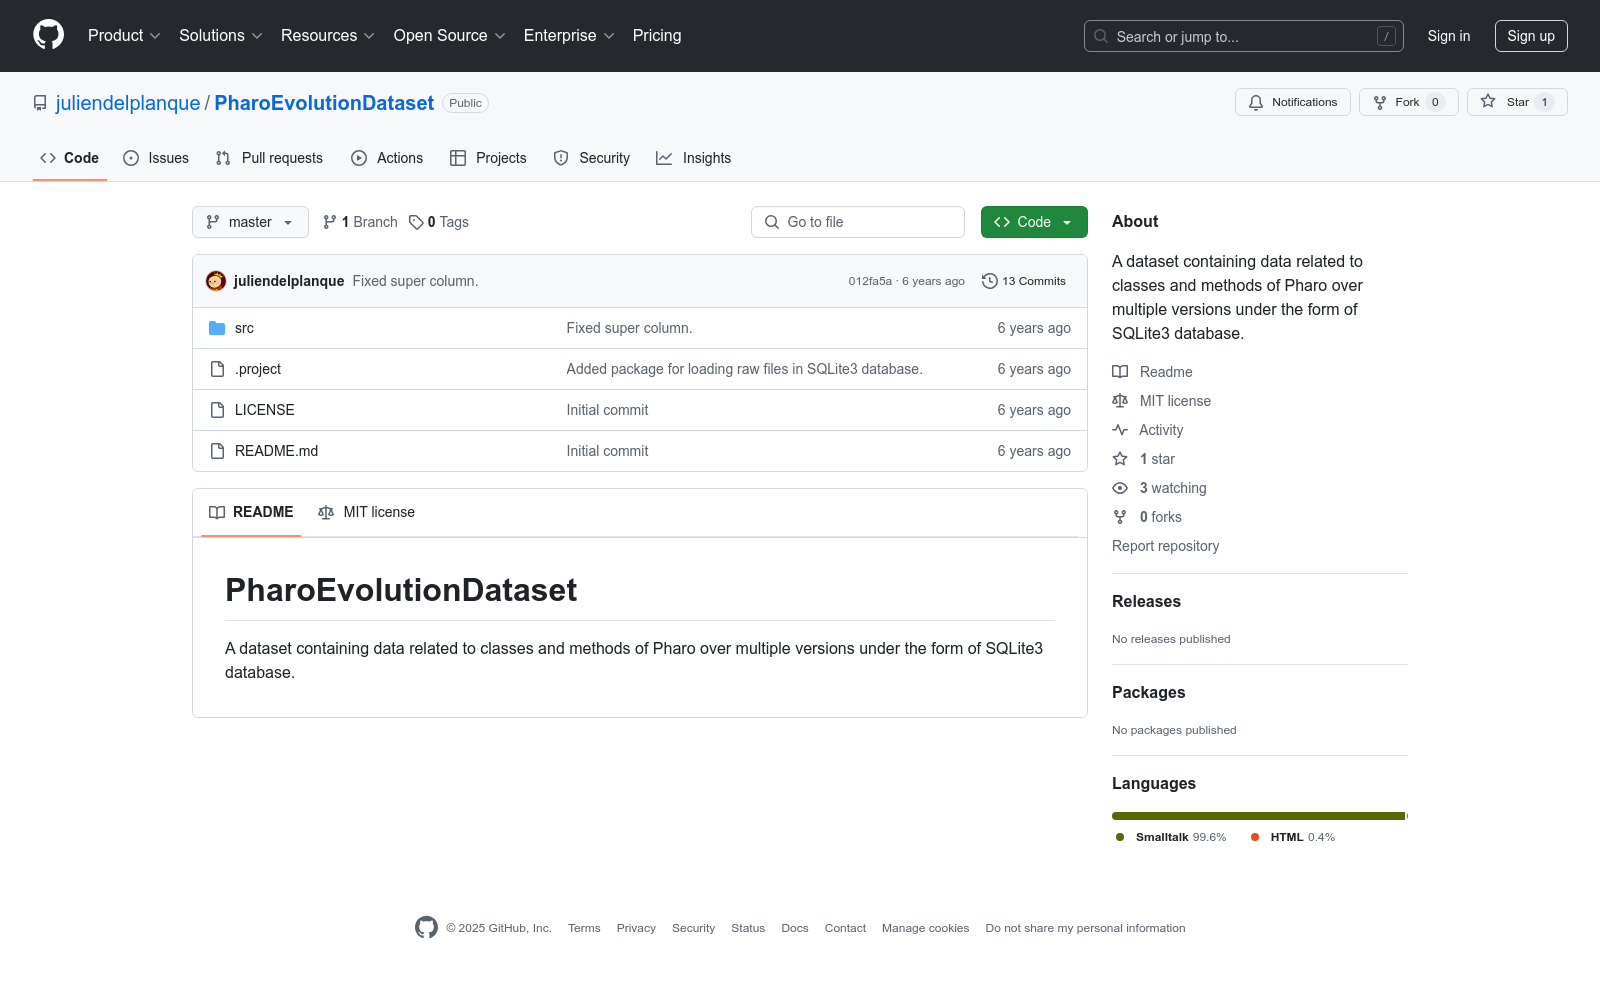This screenshot has width=1600, height=1000.
Task: Click the Manage cookies footer link
Action: click(925, 928)
